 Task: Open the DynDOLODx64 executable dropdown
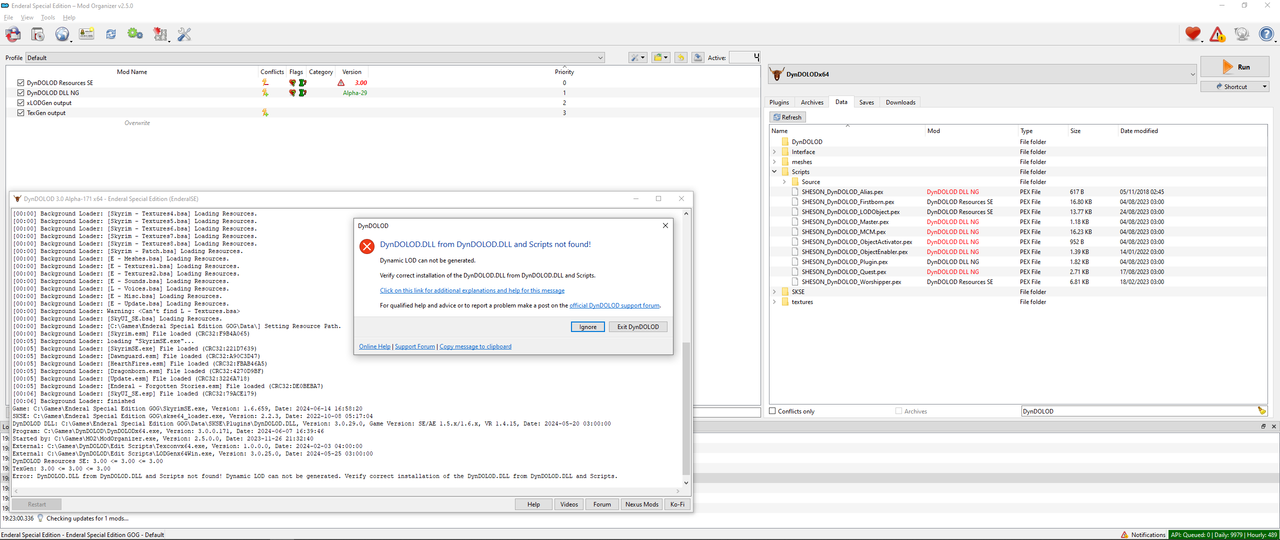pyautogui.click(x=982, y=74)
